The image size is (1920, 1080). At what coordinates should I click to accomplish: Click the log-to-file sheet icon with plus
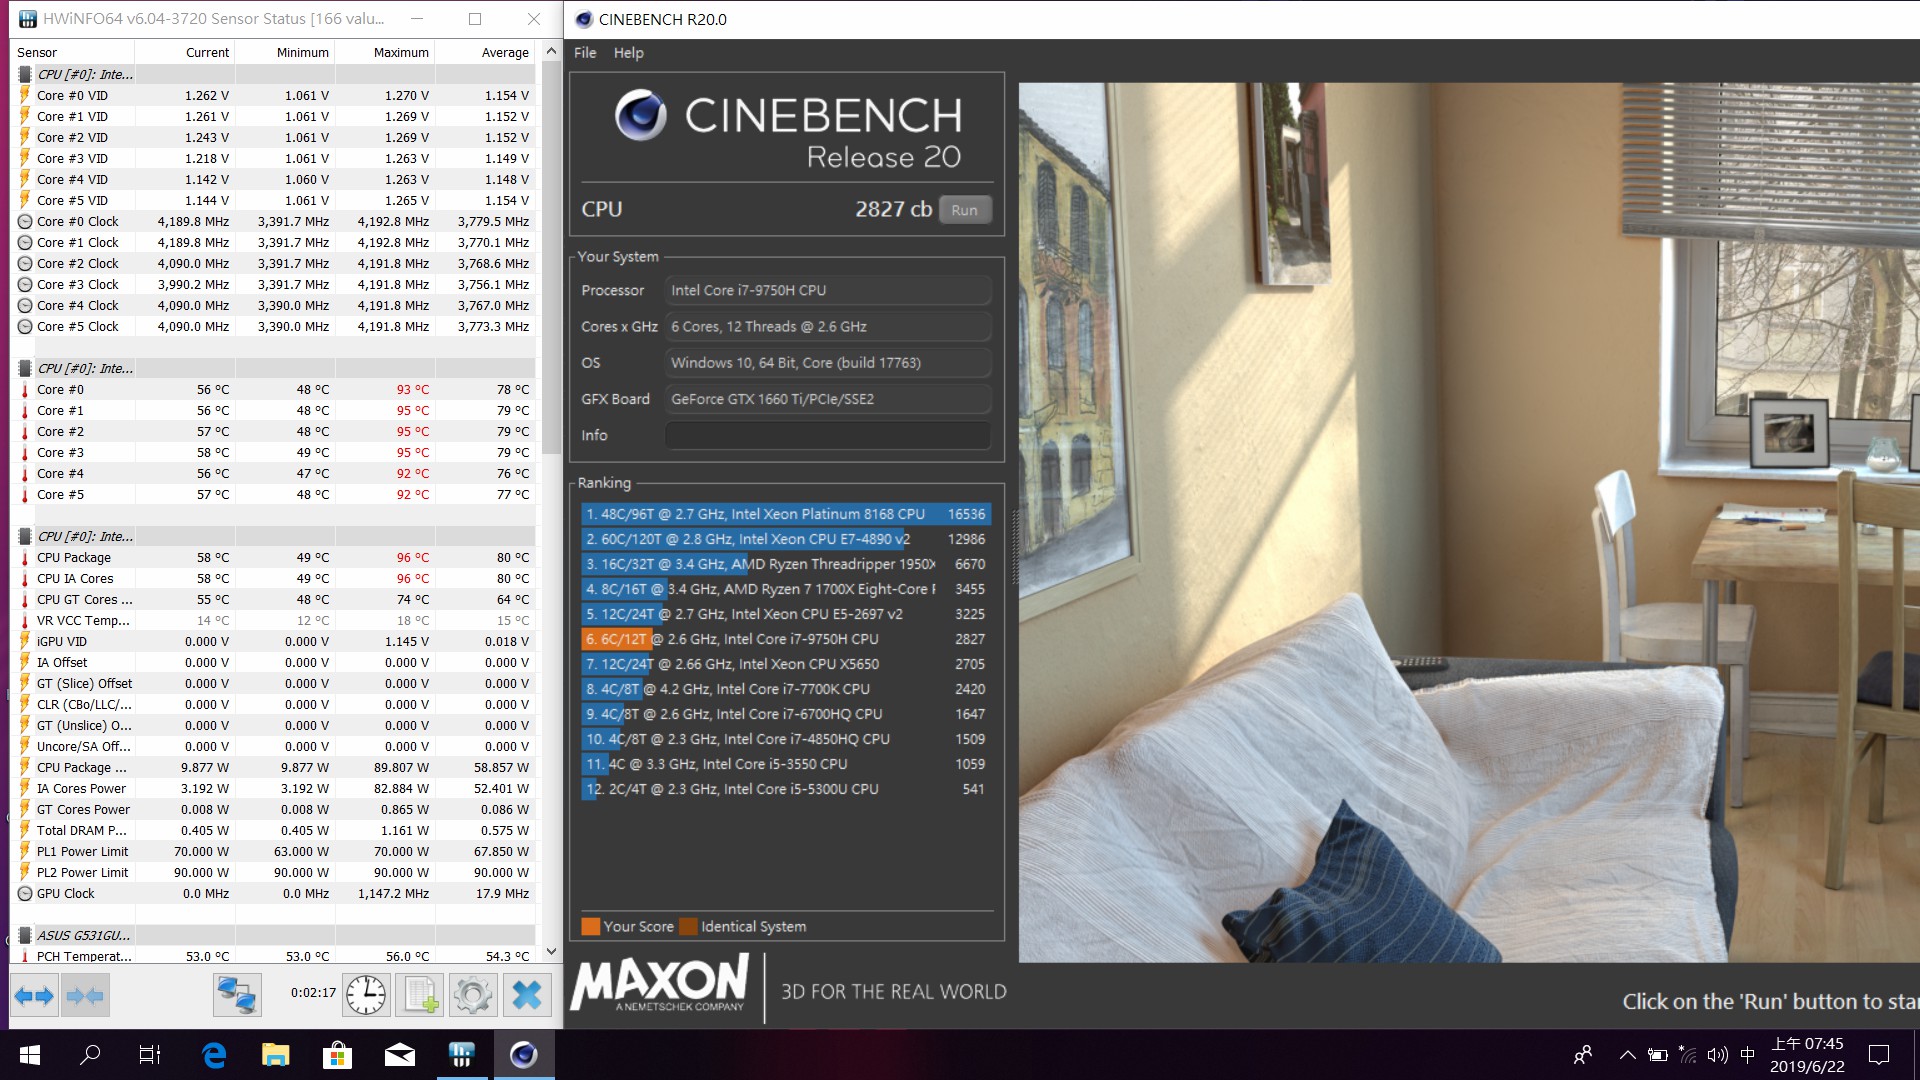pyautogui.click(x=420, y=996)
